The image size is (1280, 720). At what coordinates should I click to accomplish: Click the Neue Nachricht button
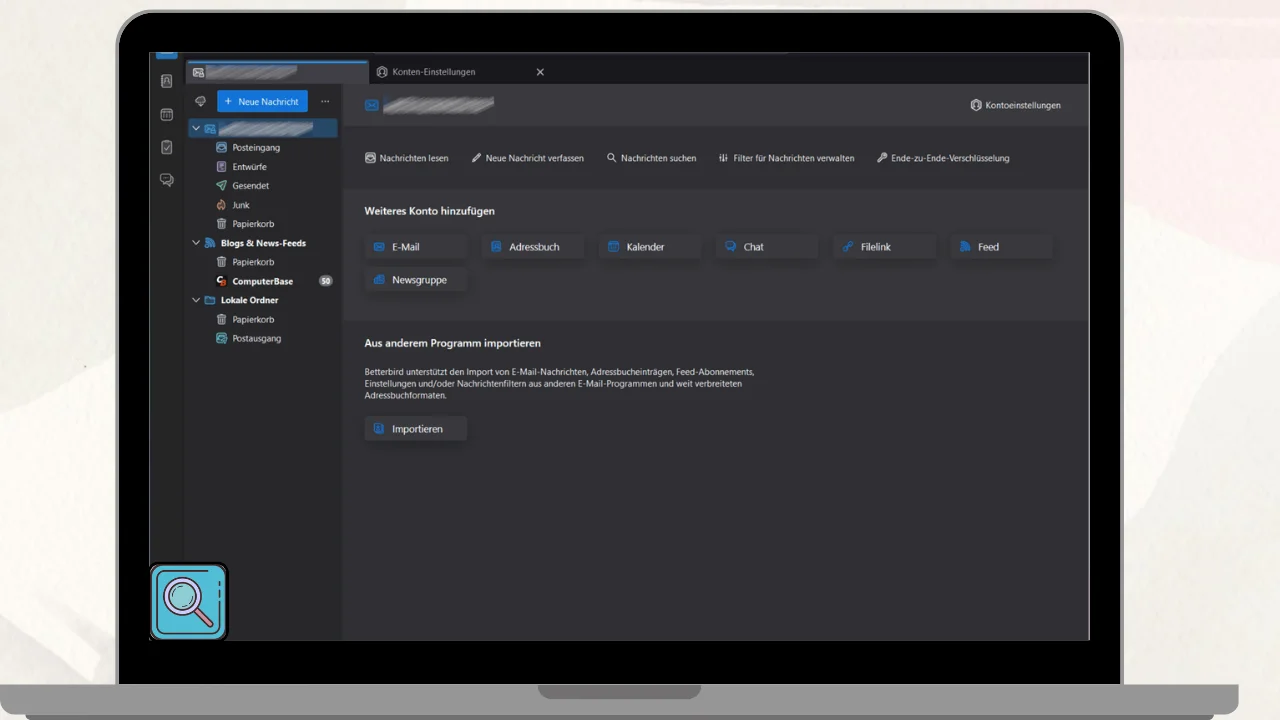pyautogui.click(x=262, y=101)
